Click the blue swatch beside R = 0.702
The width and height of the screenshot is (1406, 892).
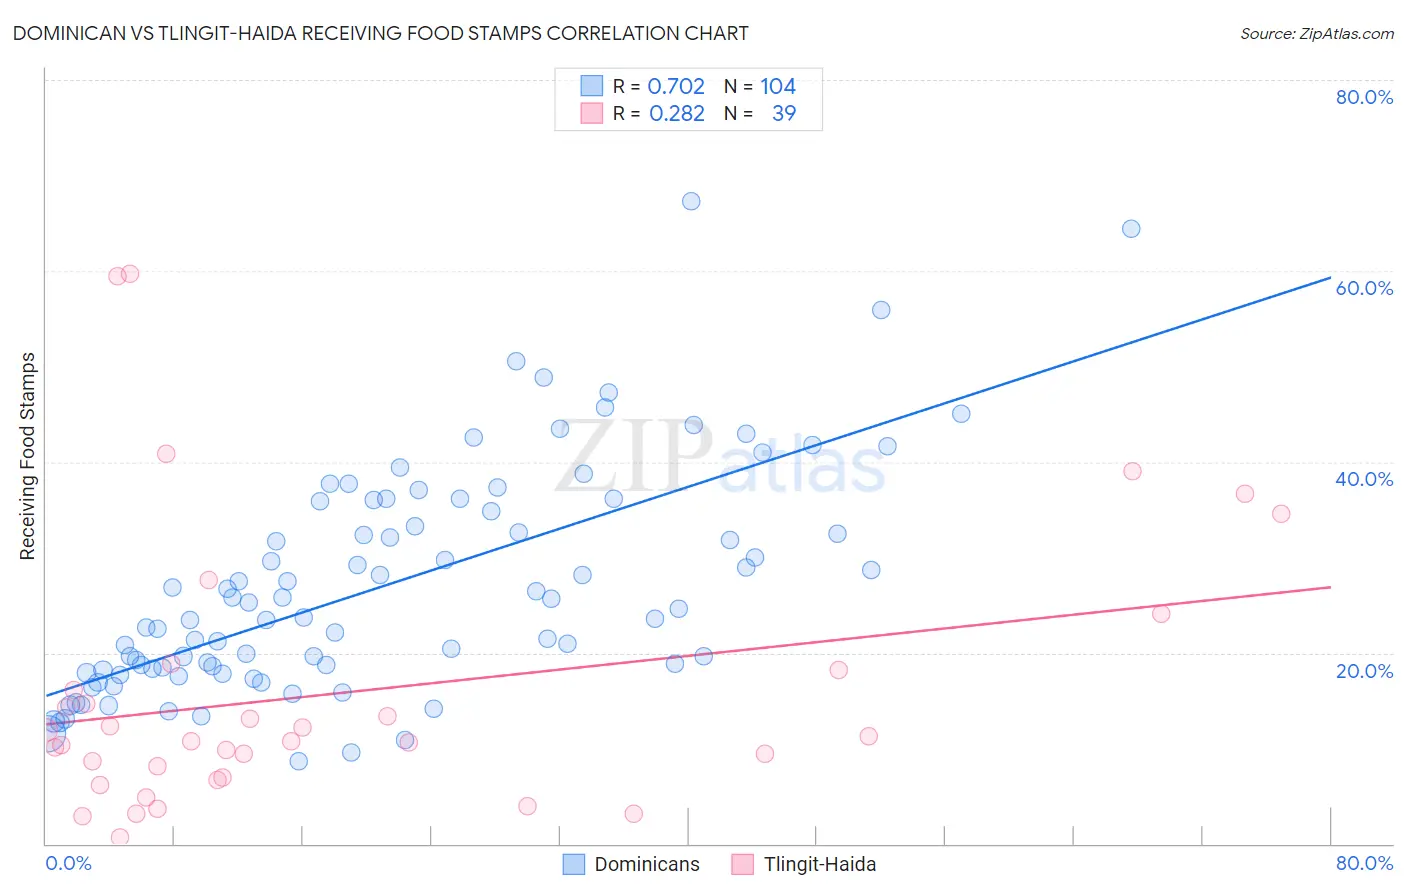coord(592,86)
